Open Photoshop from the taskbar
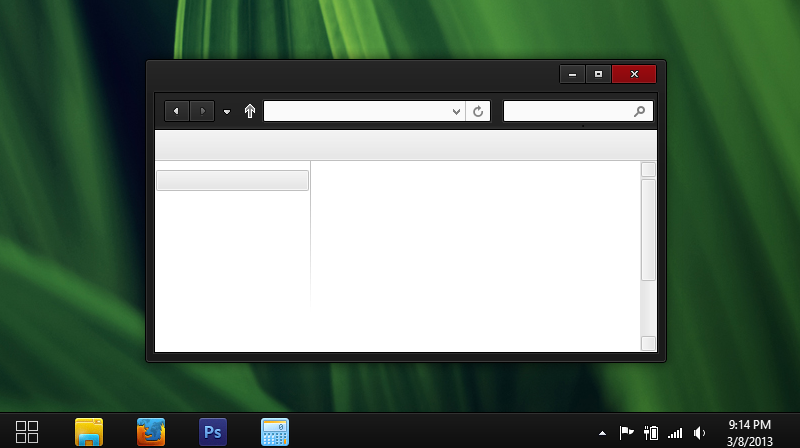This screenshot has width=800, height=448. [213, 432]
